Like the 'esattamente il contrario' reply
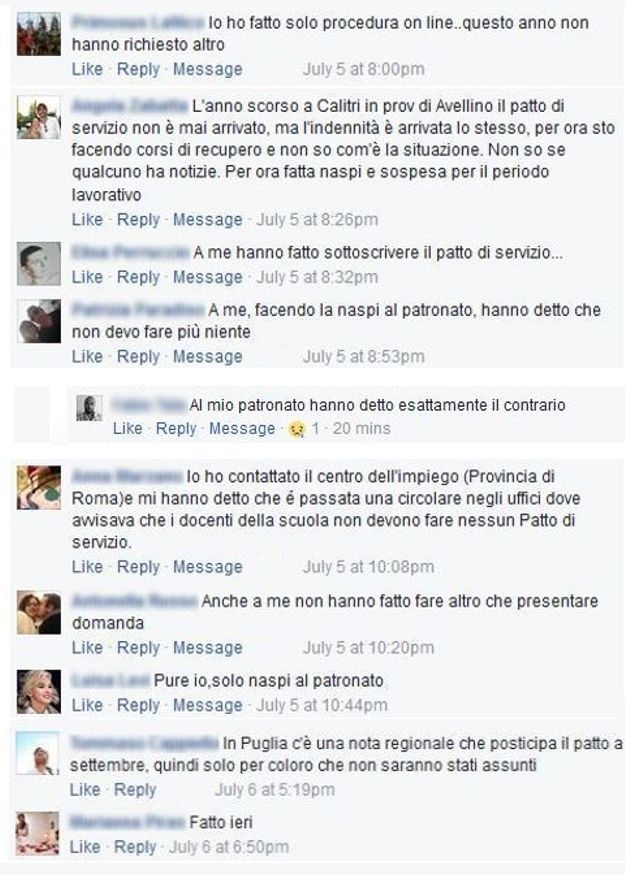Viewport: 625px width, 875px height. 128,429
